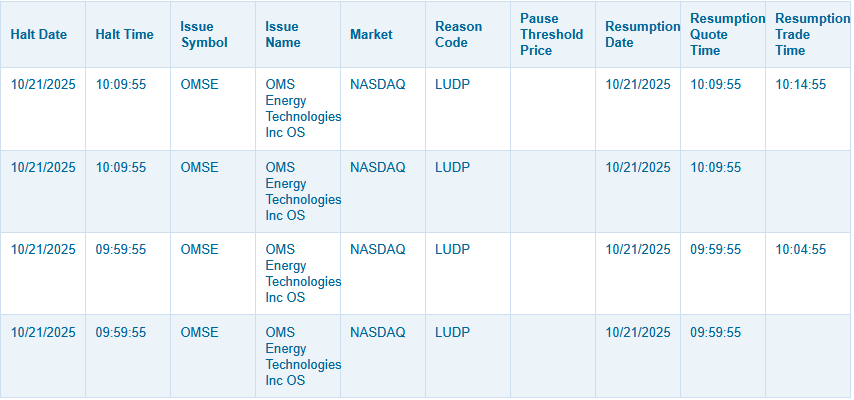
Task: Click the Reason Code column header
Action: [x=458, y=34]
